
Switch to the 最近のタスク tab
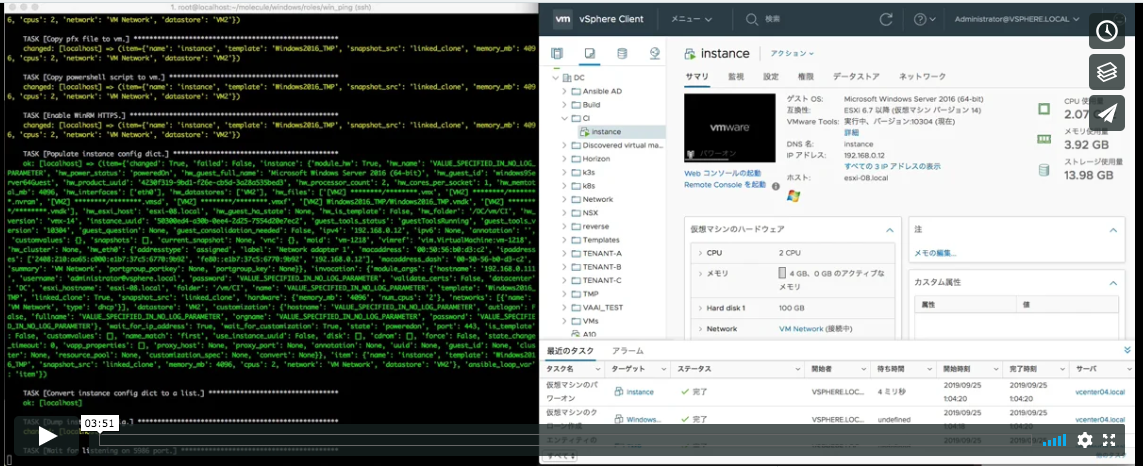(x=570, y=351)
